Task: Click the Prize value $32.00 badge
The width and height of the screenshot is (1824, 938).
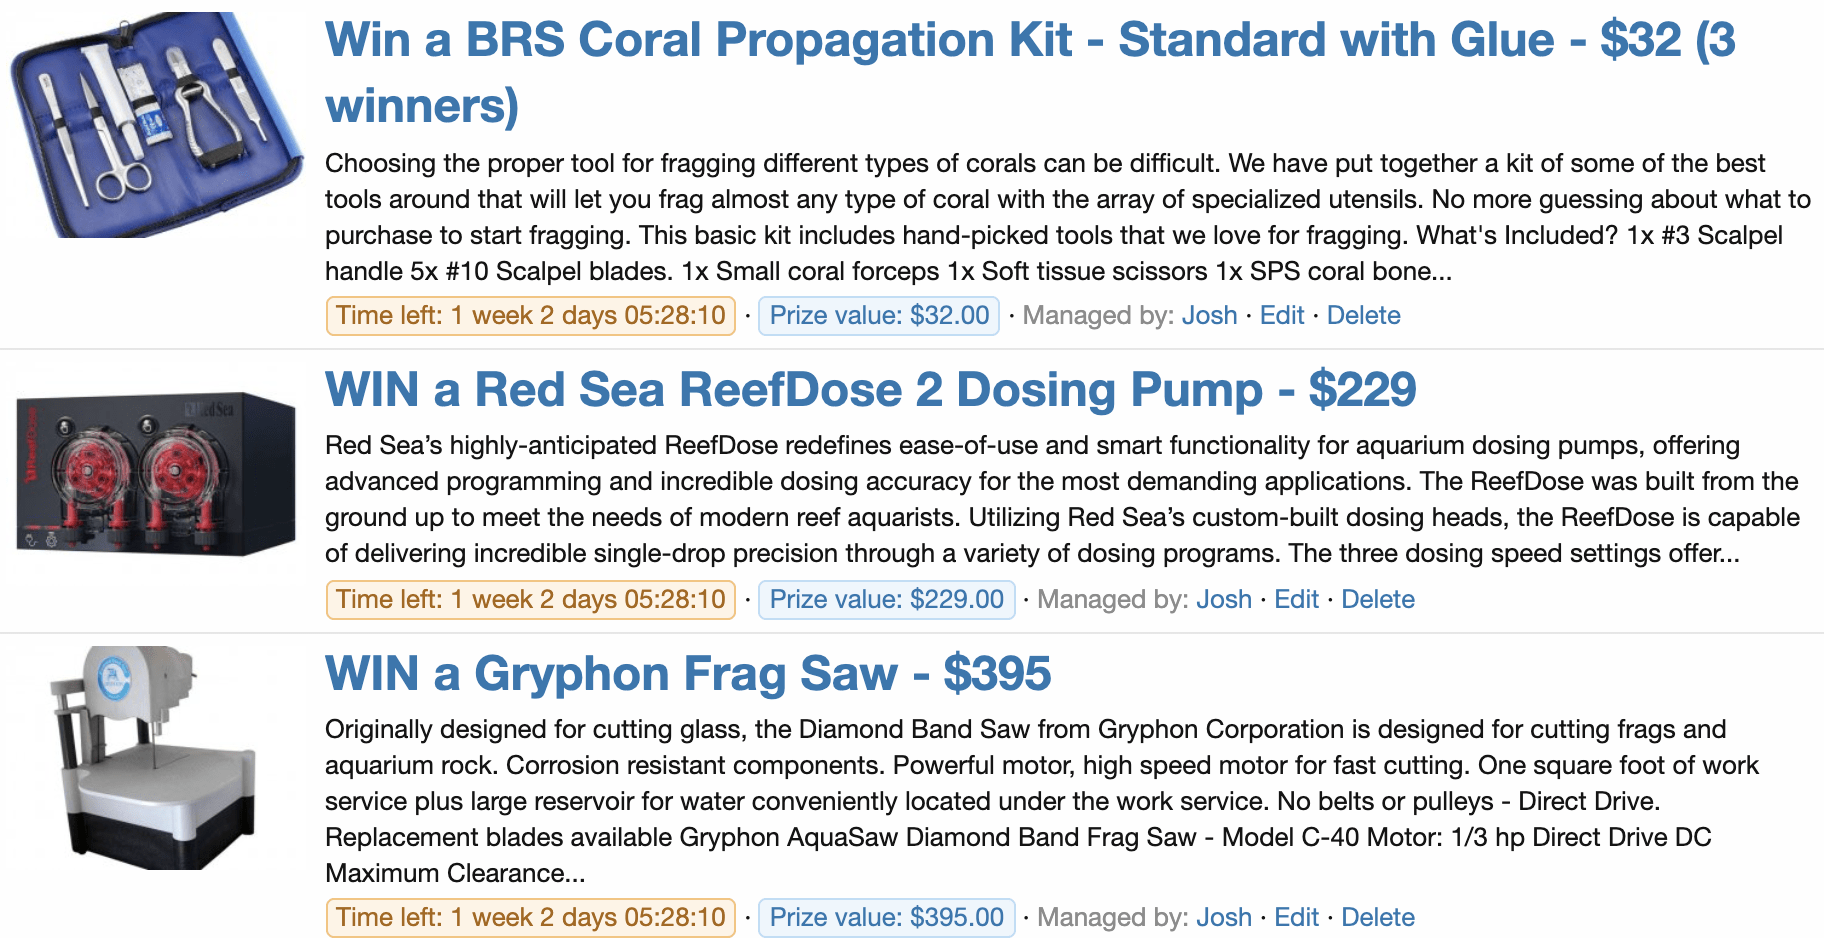Action: (x=879, y=316)
